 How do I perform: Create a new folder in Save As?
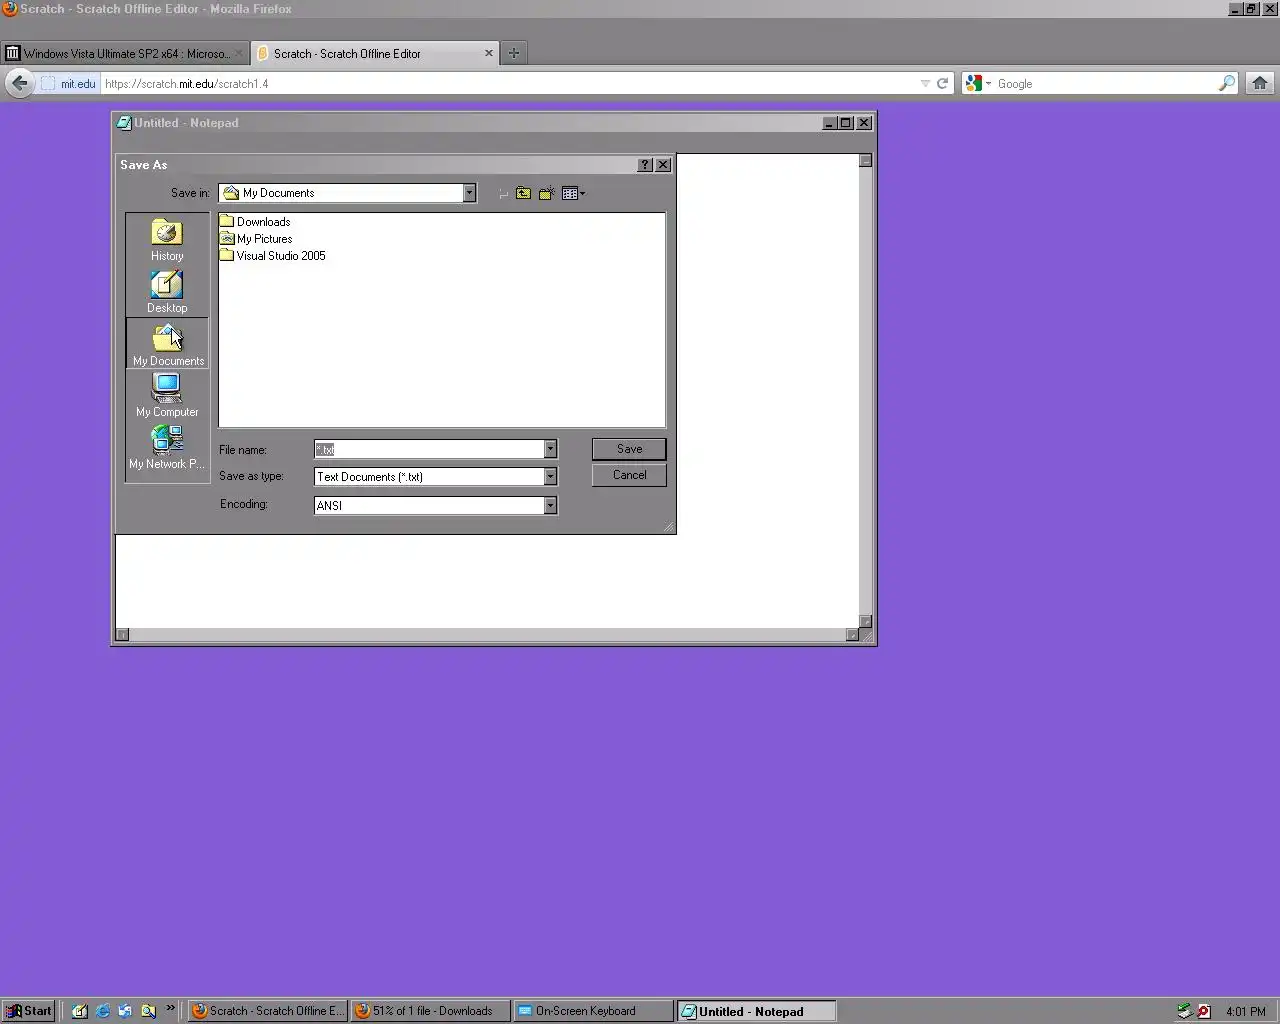[x=546, y=193]
